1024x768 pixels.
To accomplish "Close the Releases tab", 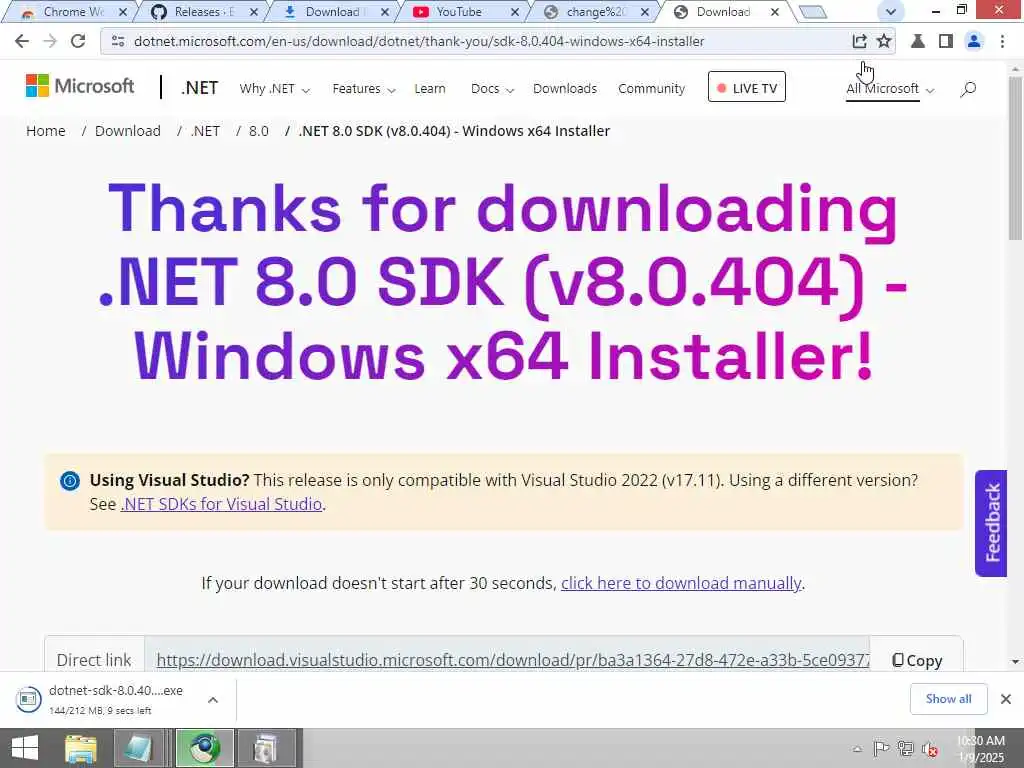I will [253, 12].
